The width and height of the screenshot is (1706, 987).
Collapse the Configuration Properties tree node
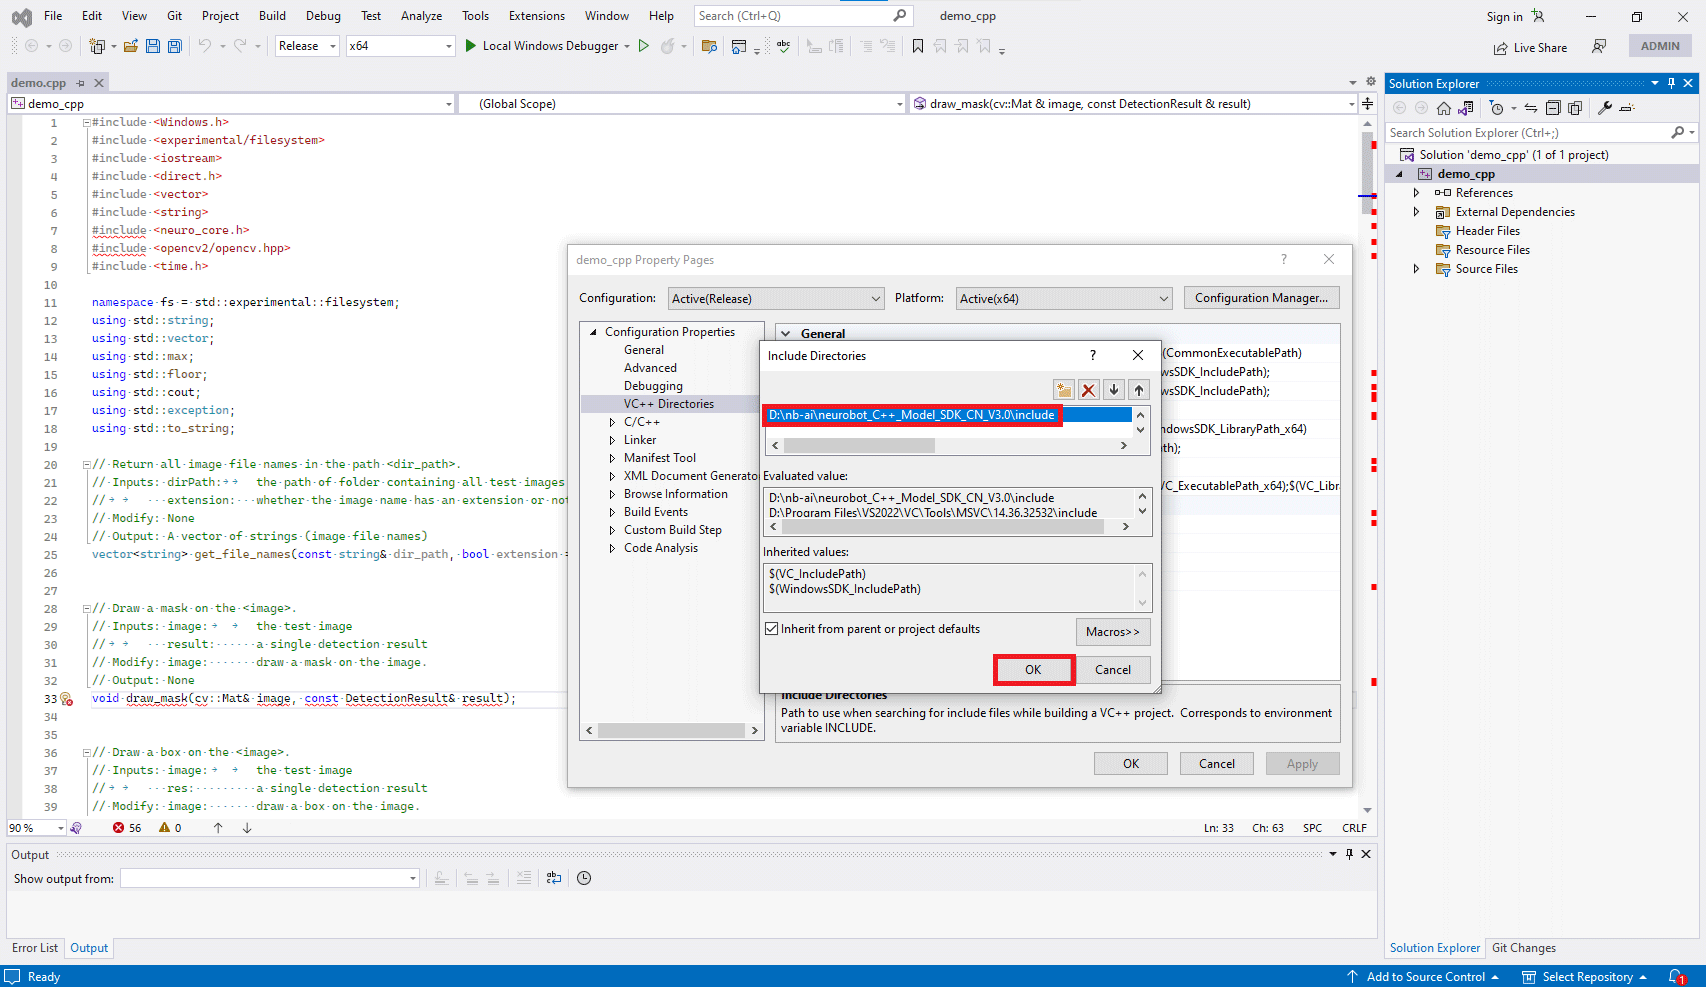pos(593,332)
